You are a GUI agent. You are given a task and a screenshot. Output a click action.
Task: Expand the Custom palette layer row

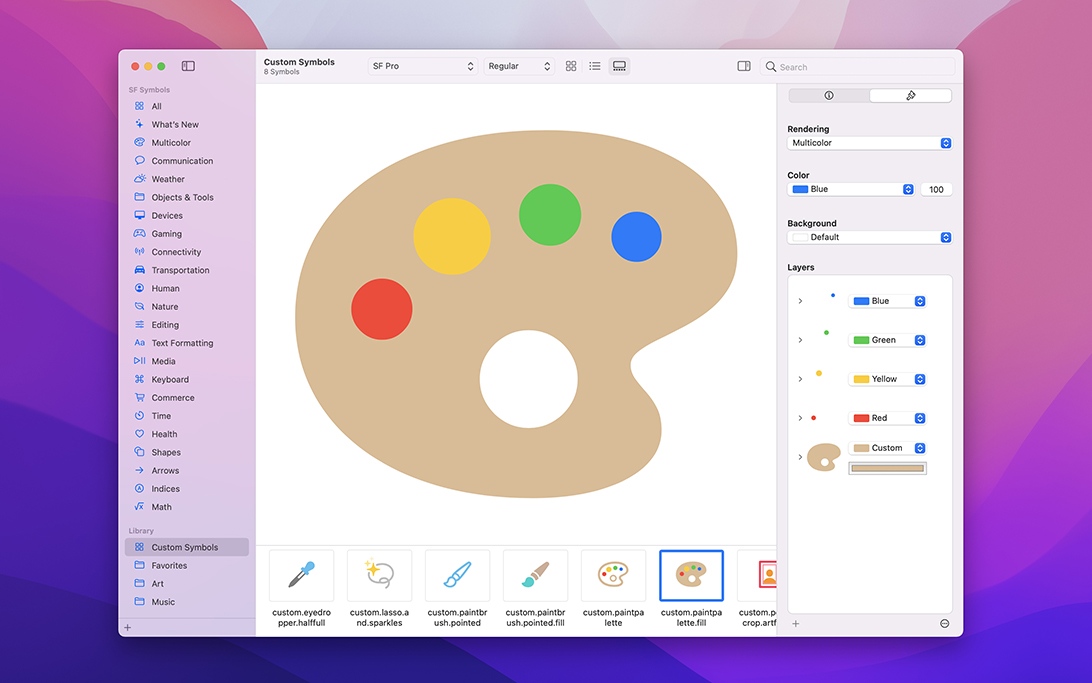coord(800,457)
